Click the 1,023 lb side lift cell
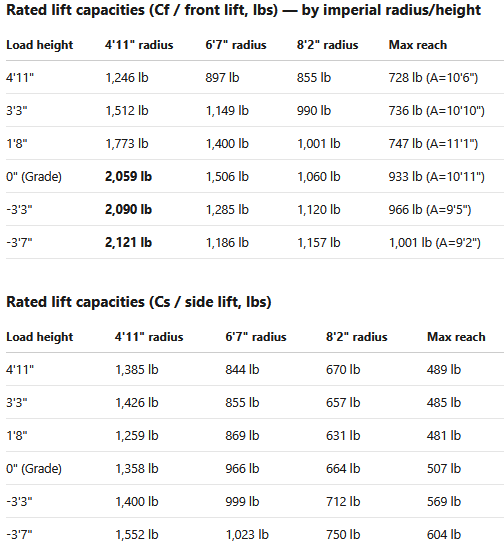This screenshot has height=548, width=504. coord(247,535)
